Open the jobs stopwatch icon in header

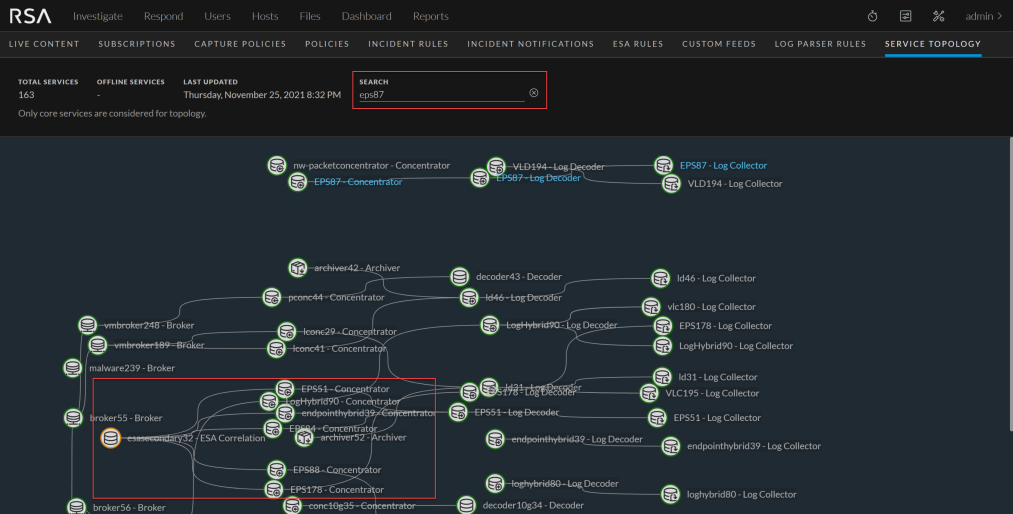tap(872, 16)
